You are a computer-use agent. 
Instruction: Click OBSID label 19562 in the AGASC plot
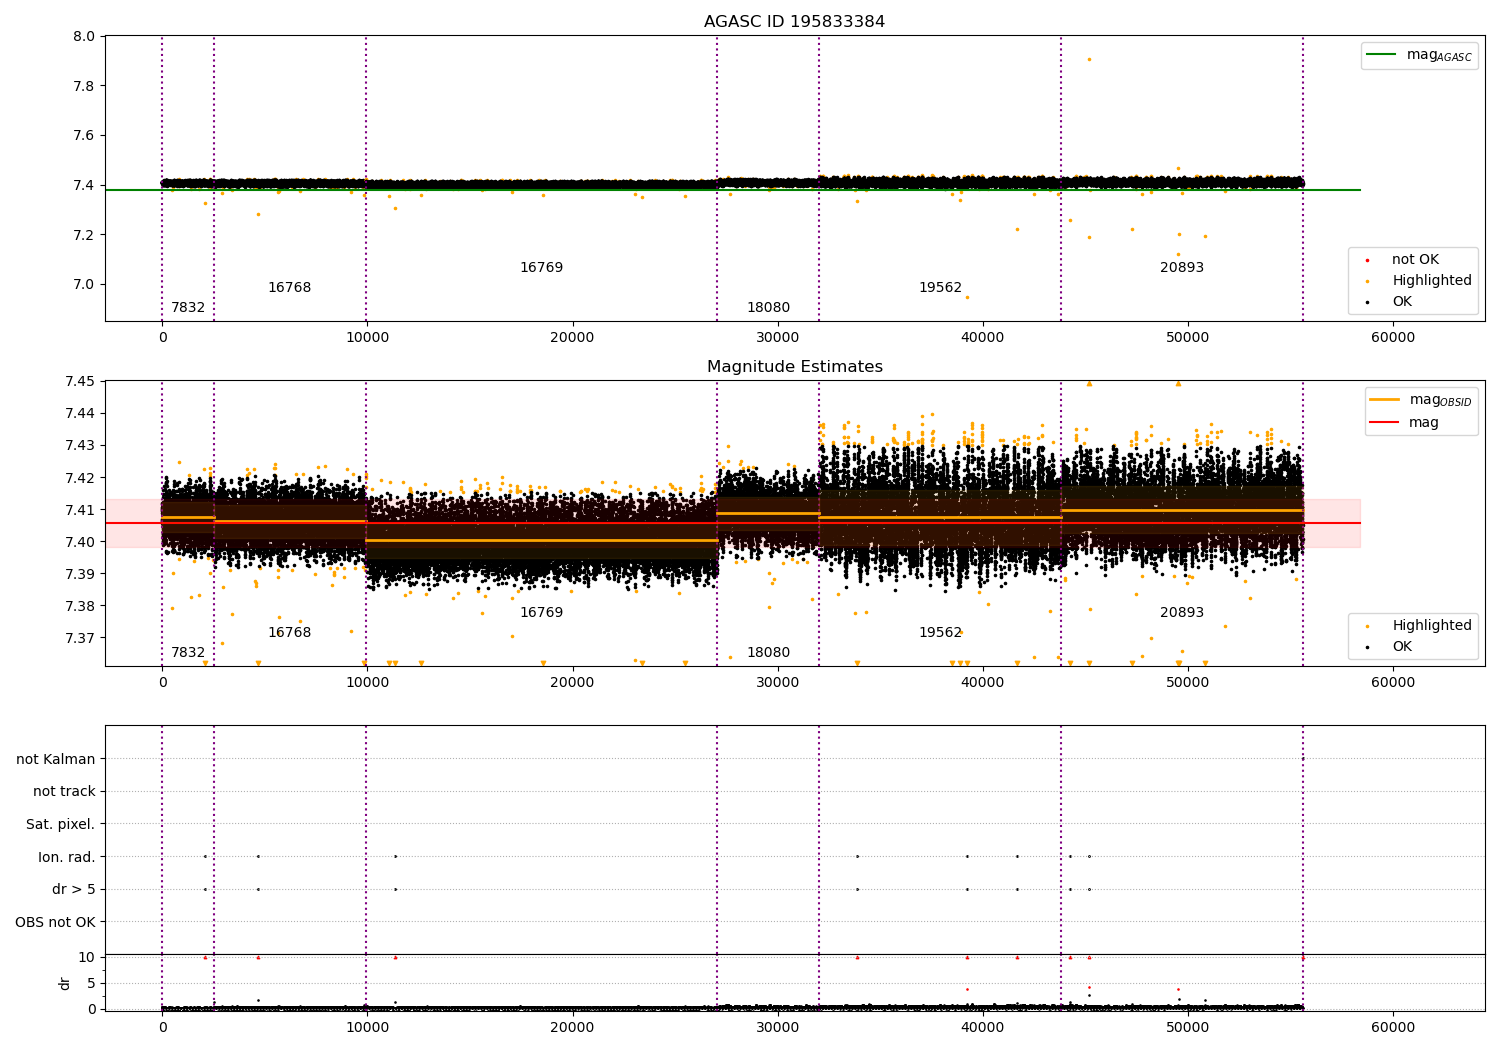point(940,288)
